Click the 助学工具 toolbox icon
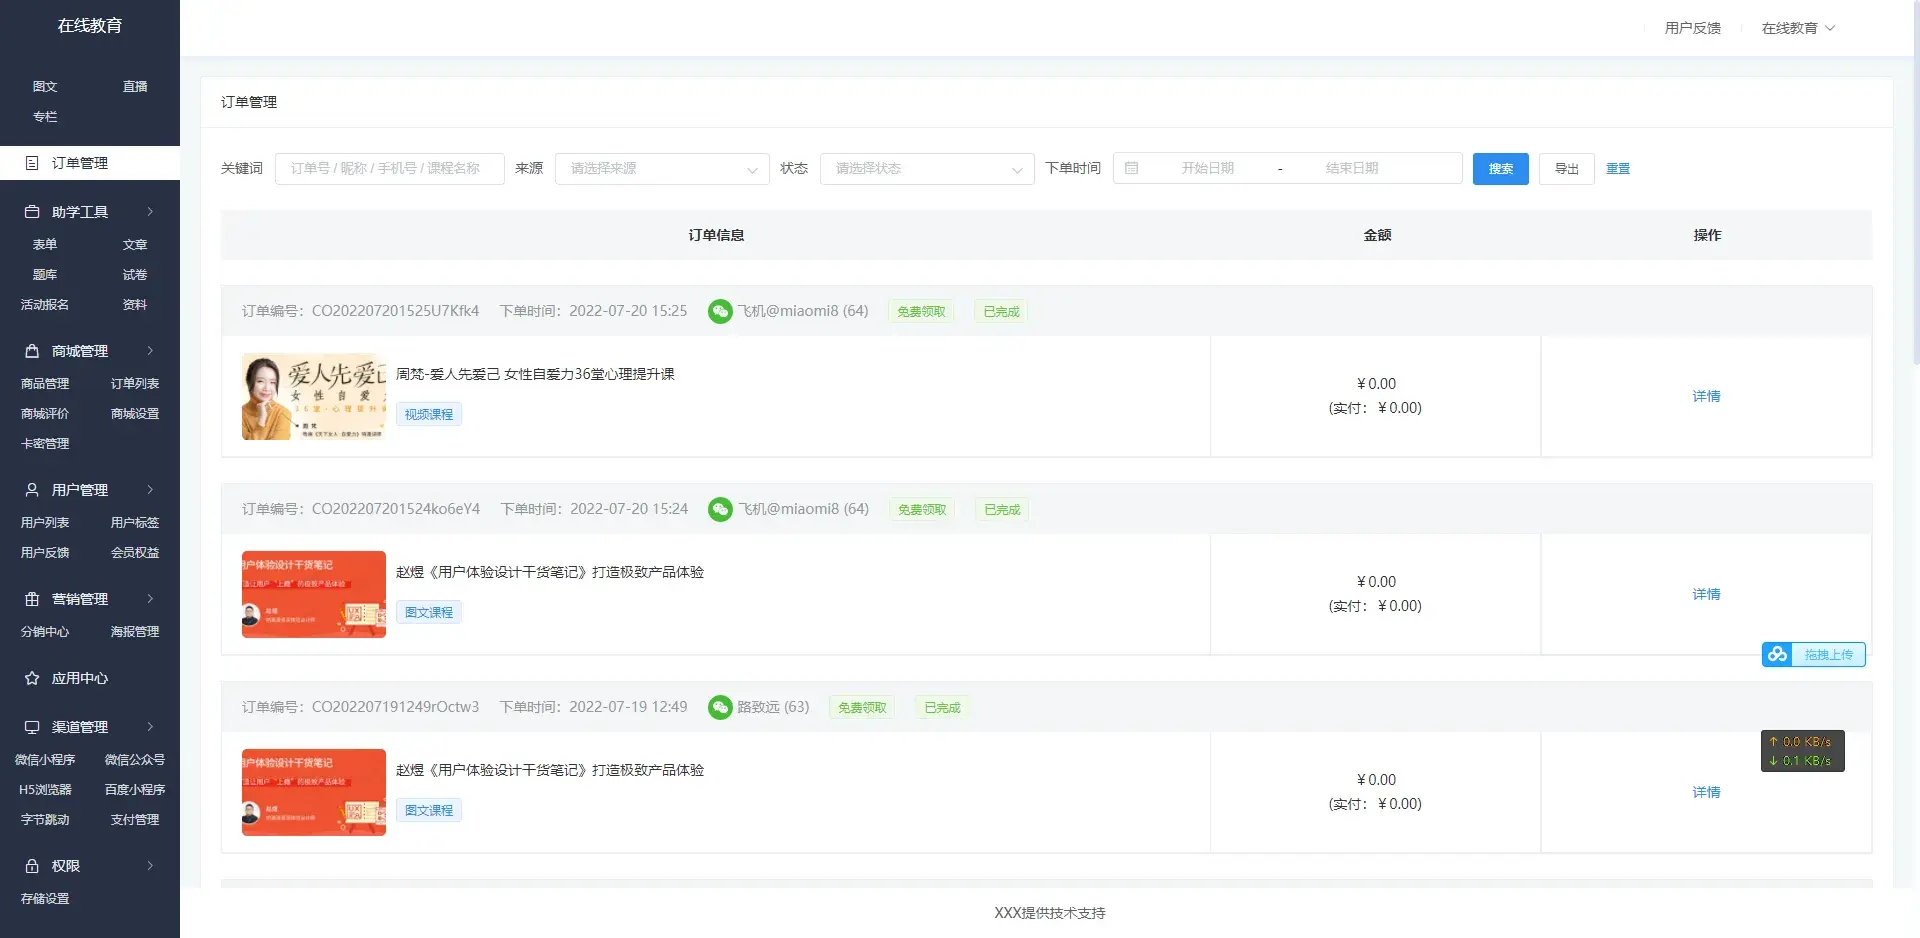 [32, 212]
